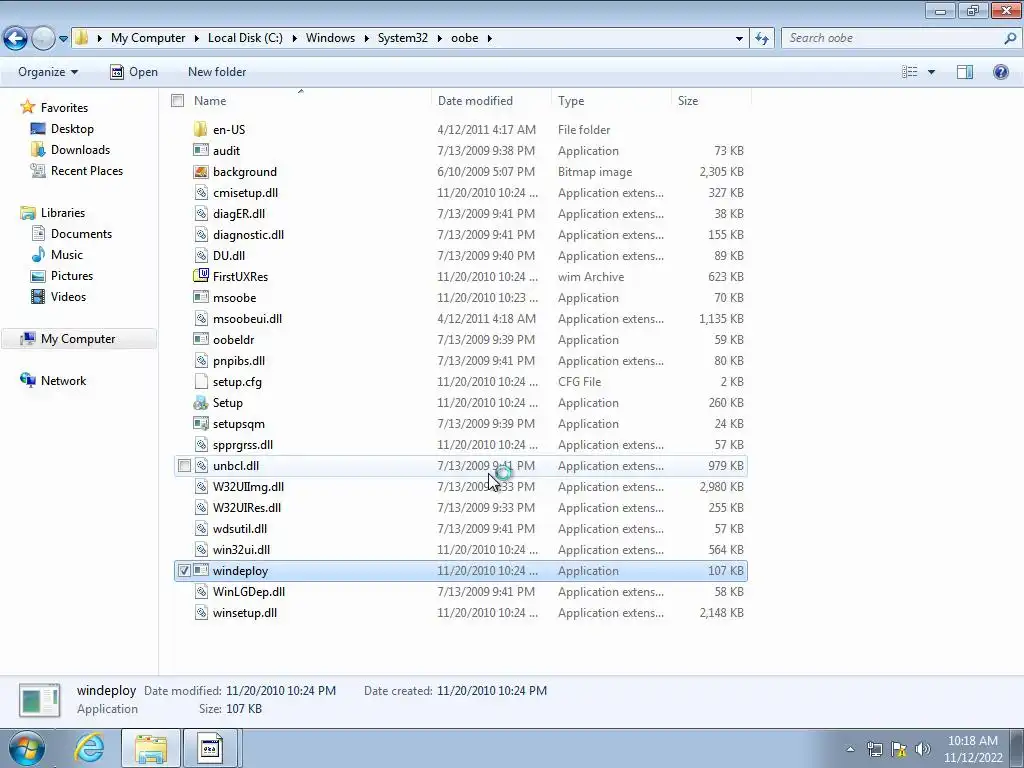Click the search magnifier icon

pos(1010,38)
